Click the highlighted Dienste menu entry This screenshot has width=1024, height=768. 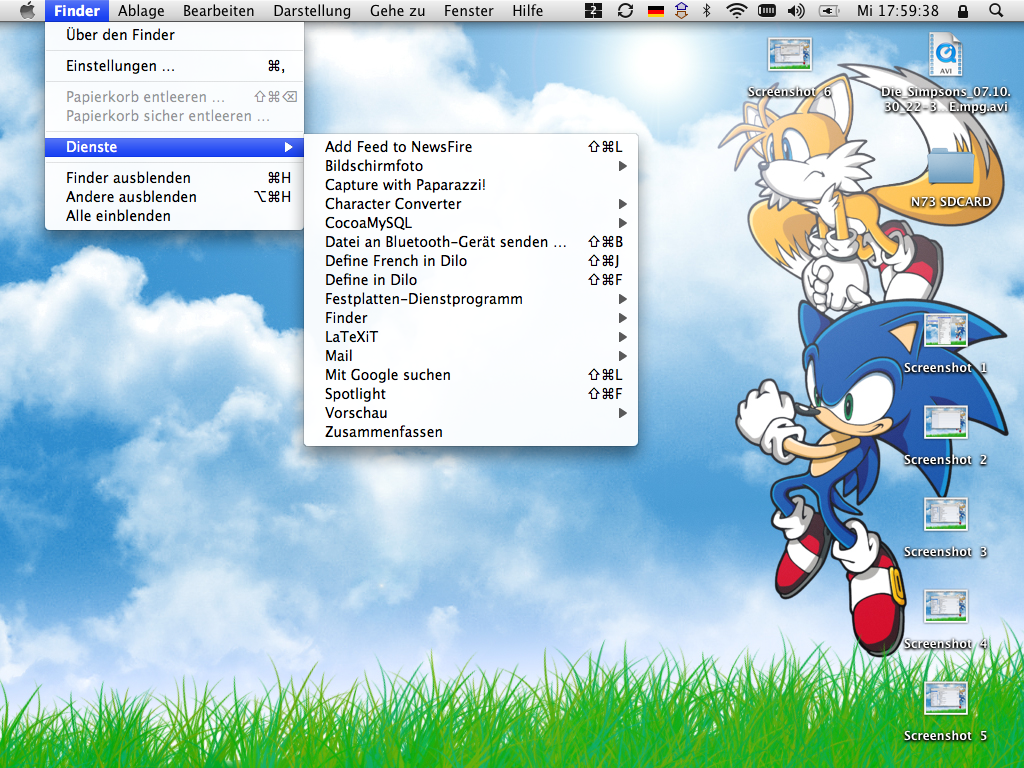pyautogui.click(x=174, y=147)
